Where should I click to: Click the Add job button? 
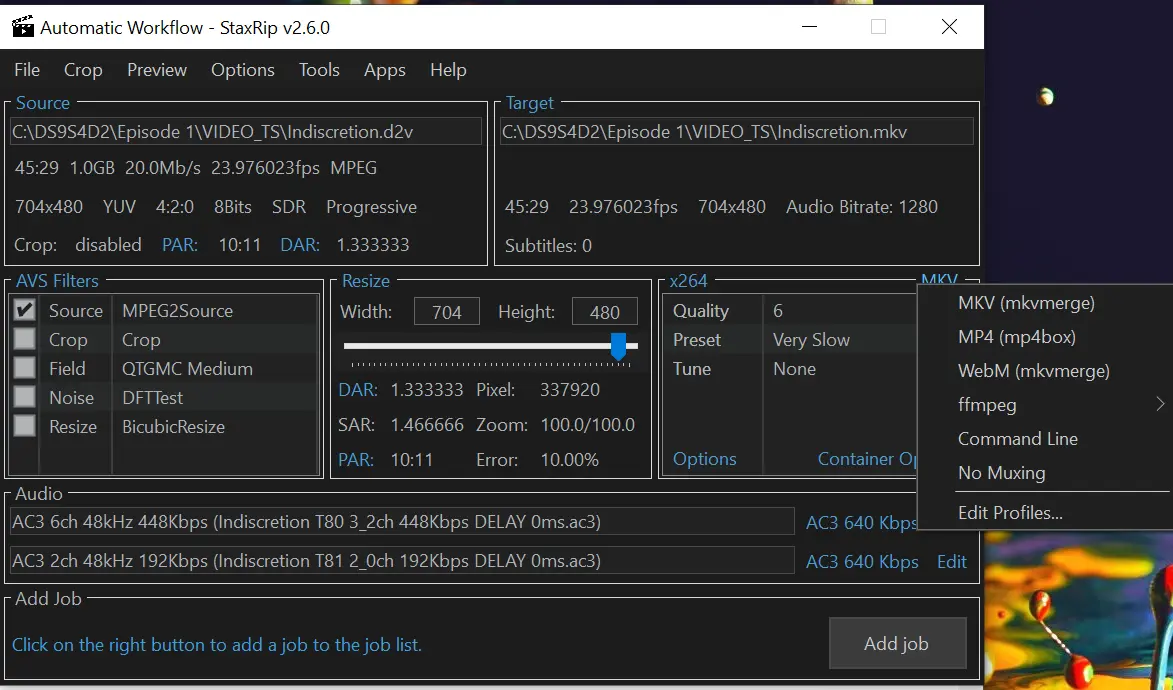tap(897, 643)
